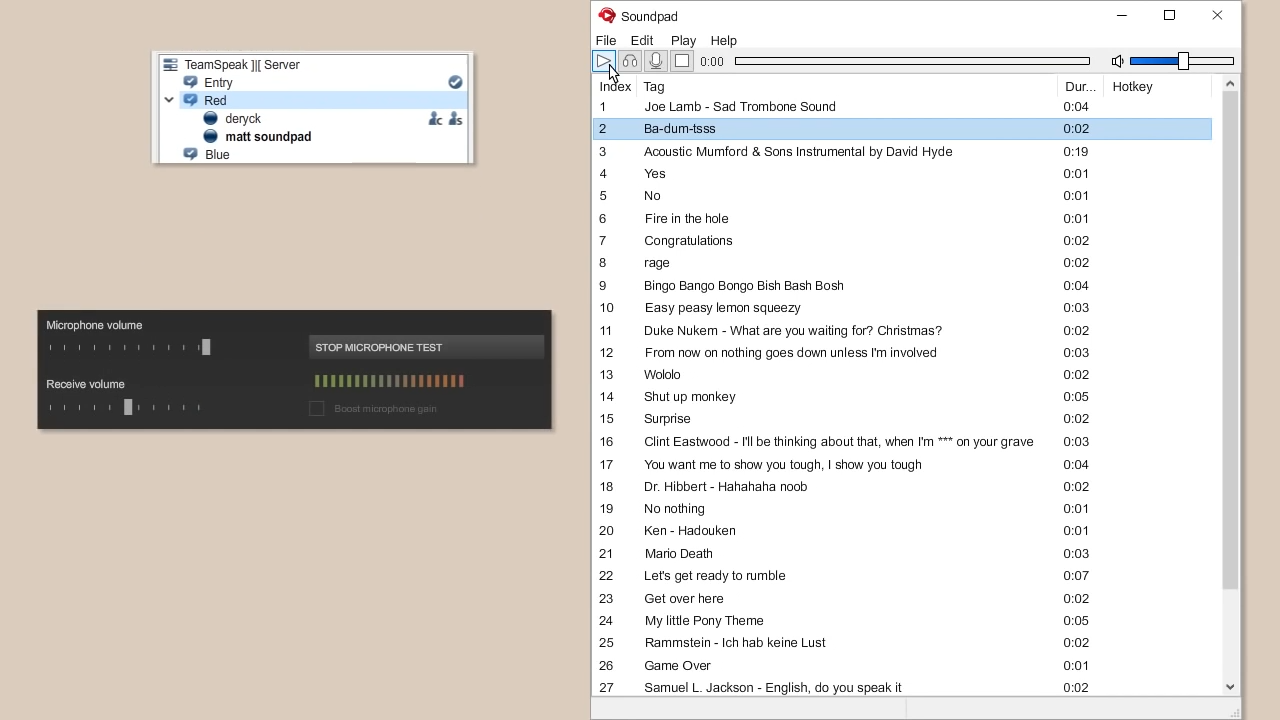Click the sound list vertical scrollbar thumb

coord(1231,341)
